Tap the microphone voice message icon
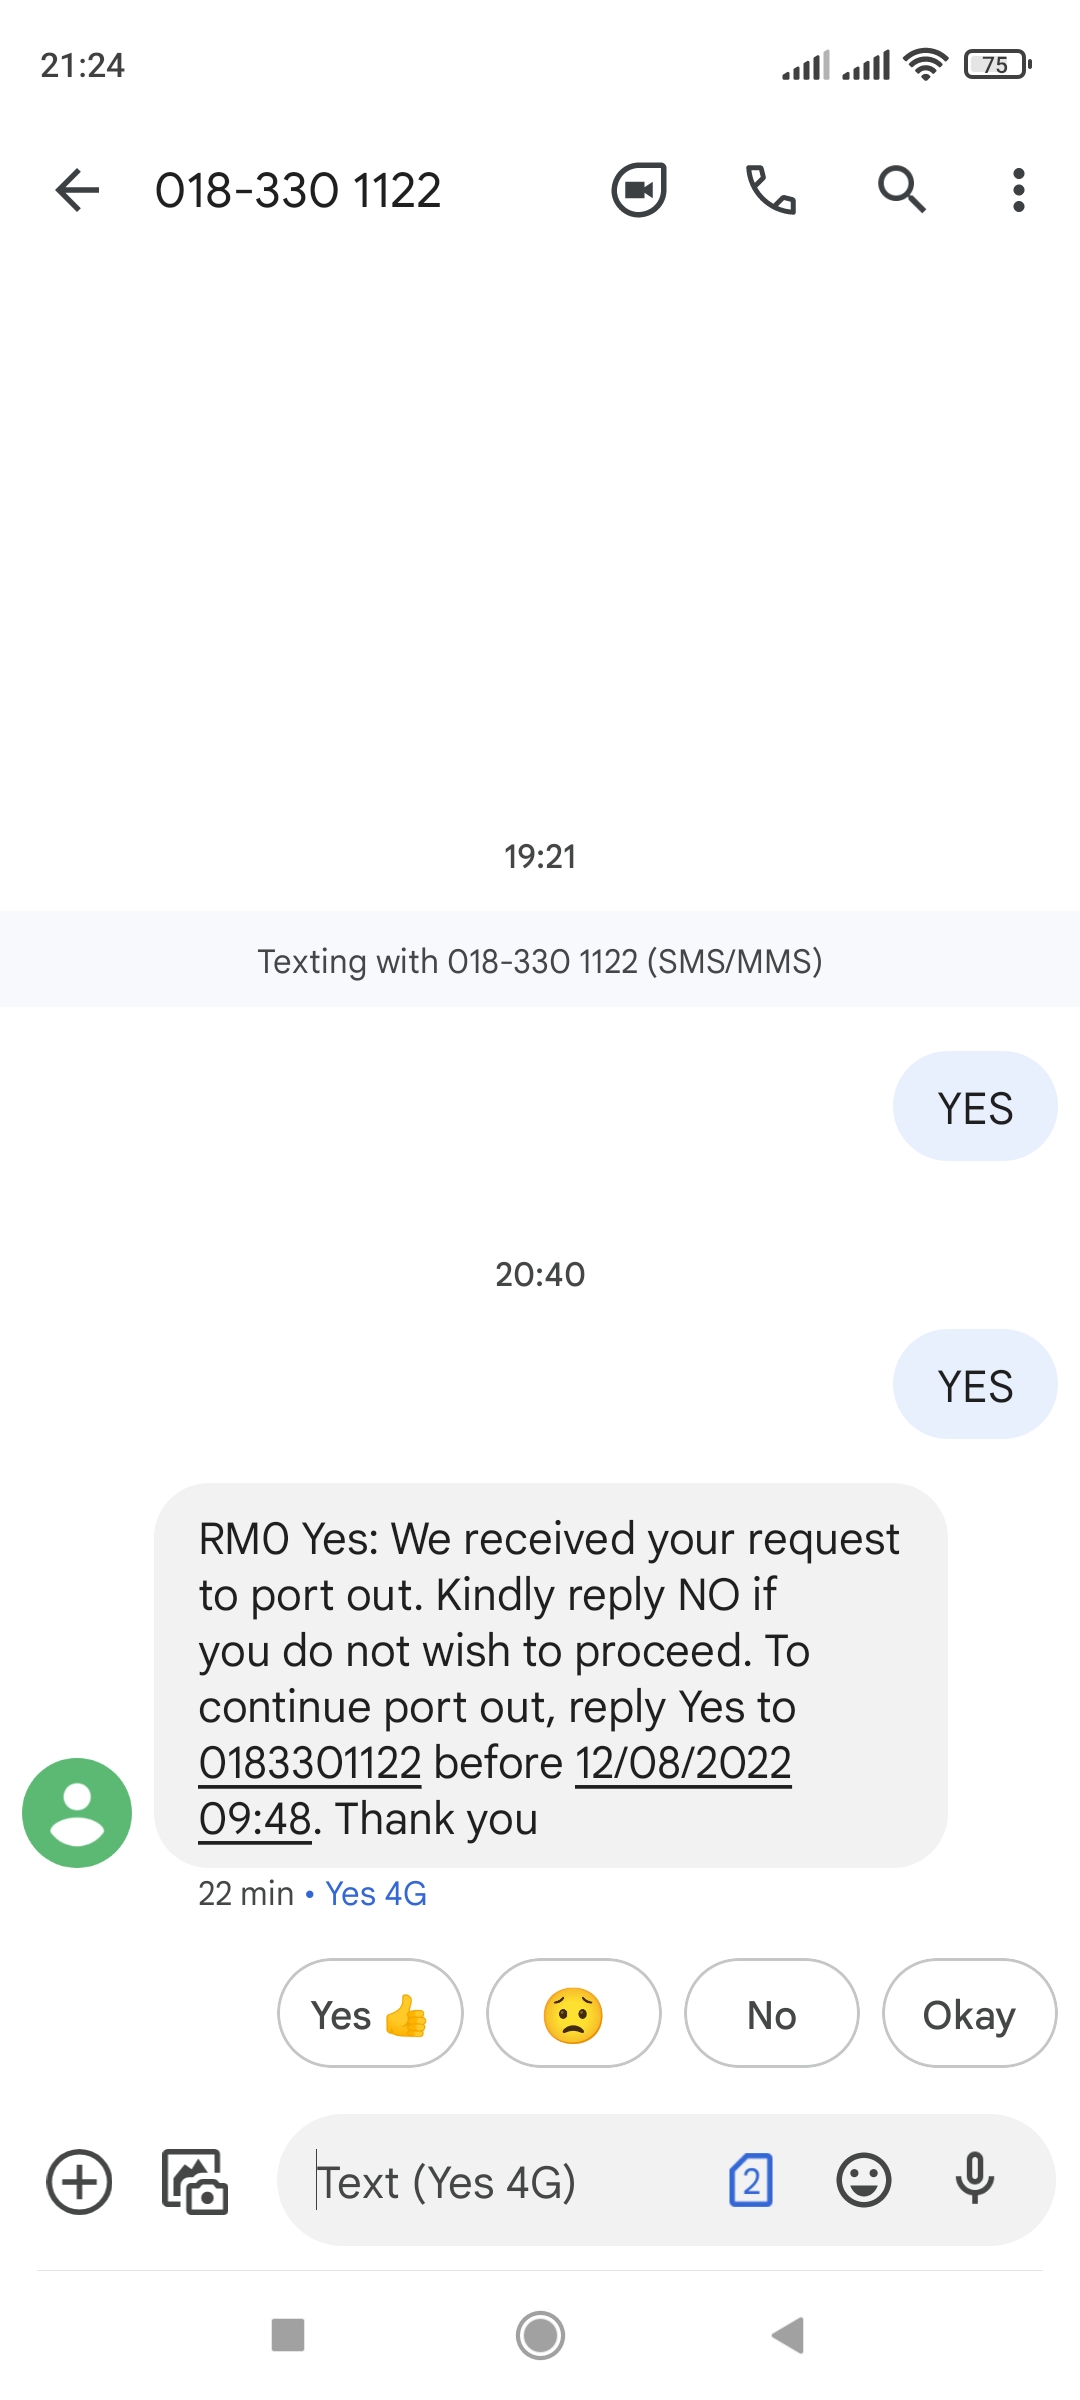 (975, 2180)
